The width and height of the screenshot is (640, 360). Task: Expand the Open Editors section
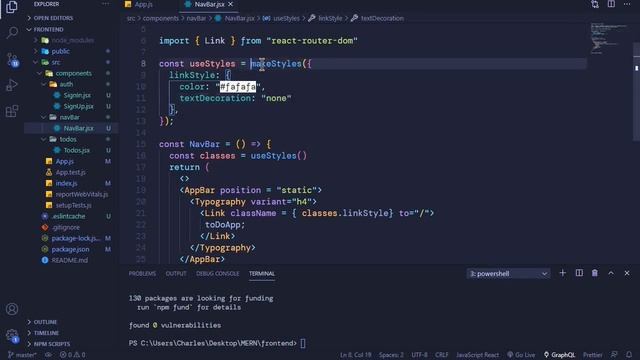tap(53, 18)
